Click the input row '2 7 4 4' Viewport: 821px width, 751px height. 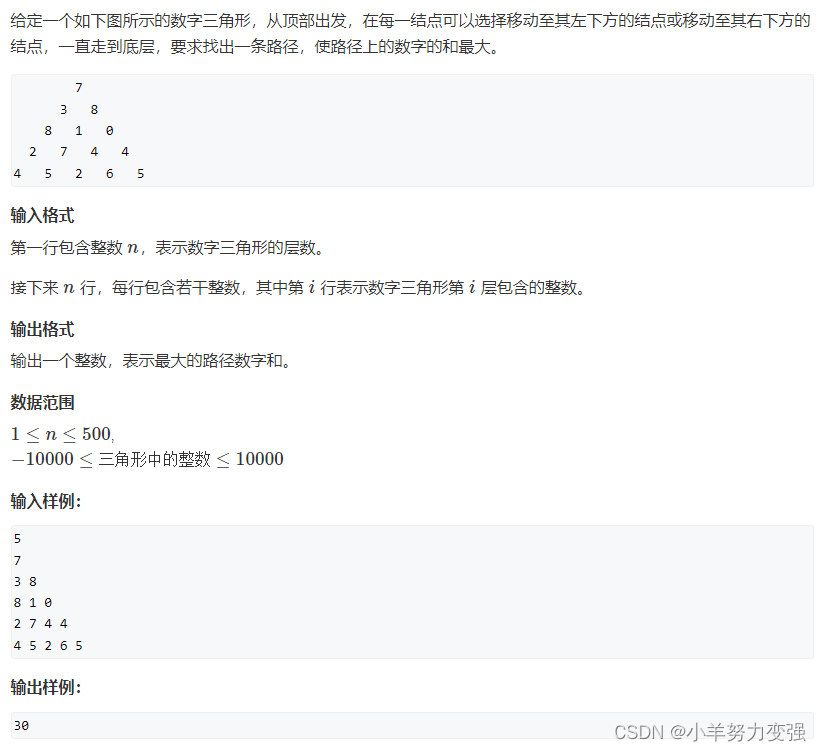point(40,623)
